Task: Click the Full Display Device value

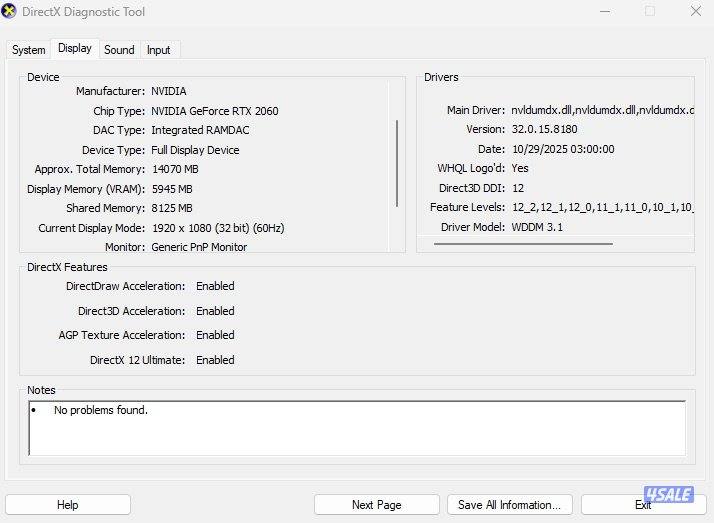Action: coord(195,150)
